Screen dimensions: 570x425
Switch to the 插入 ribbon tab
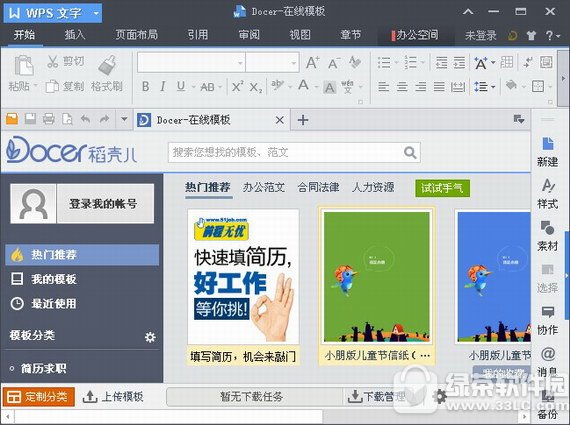tap(75, 35)
